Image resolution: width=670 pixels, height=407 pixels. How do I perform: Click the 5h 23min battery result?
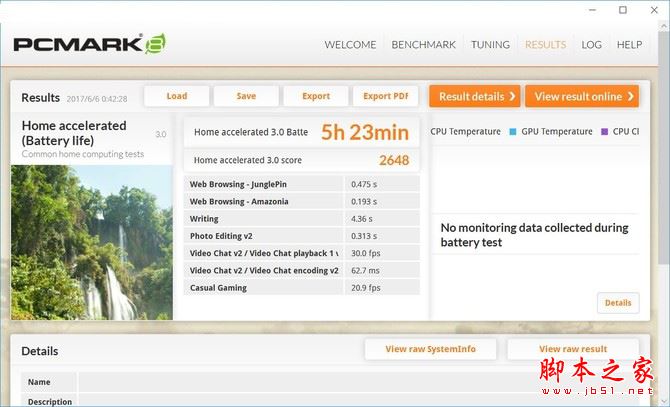(365, 132)
